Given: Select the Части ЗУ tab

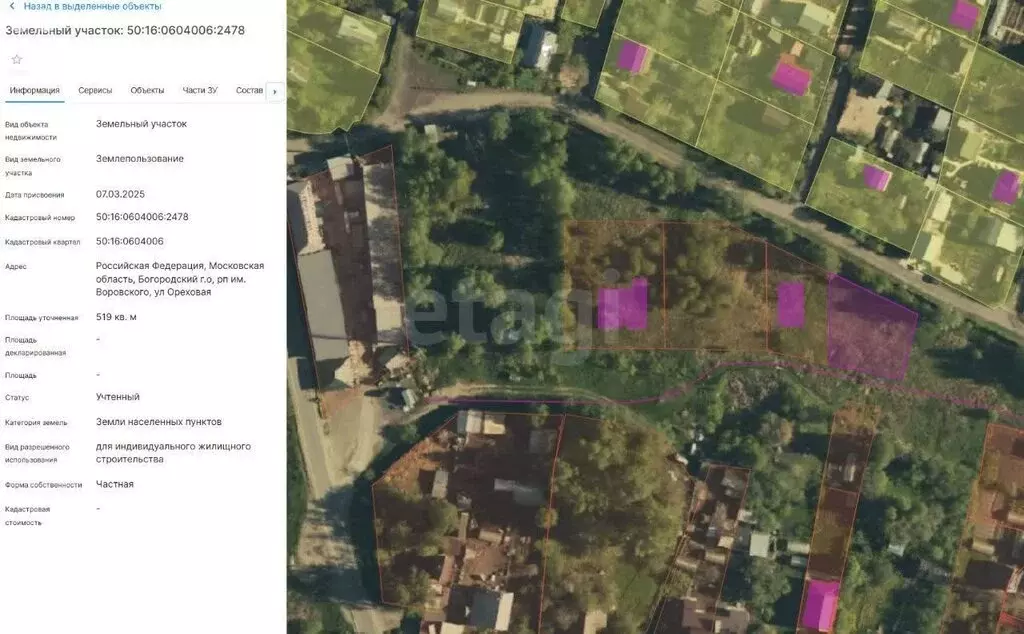Looking at the screenshot, I should pos(200,91).
